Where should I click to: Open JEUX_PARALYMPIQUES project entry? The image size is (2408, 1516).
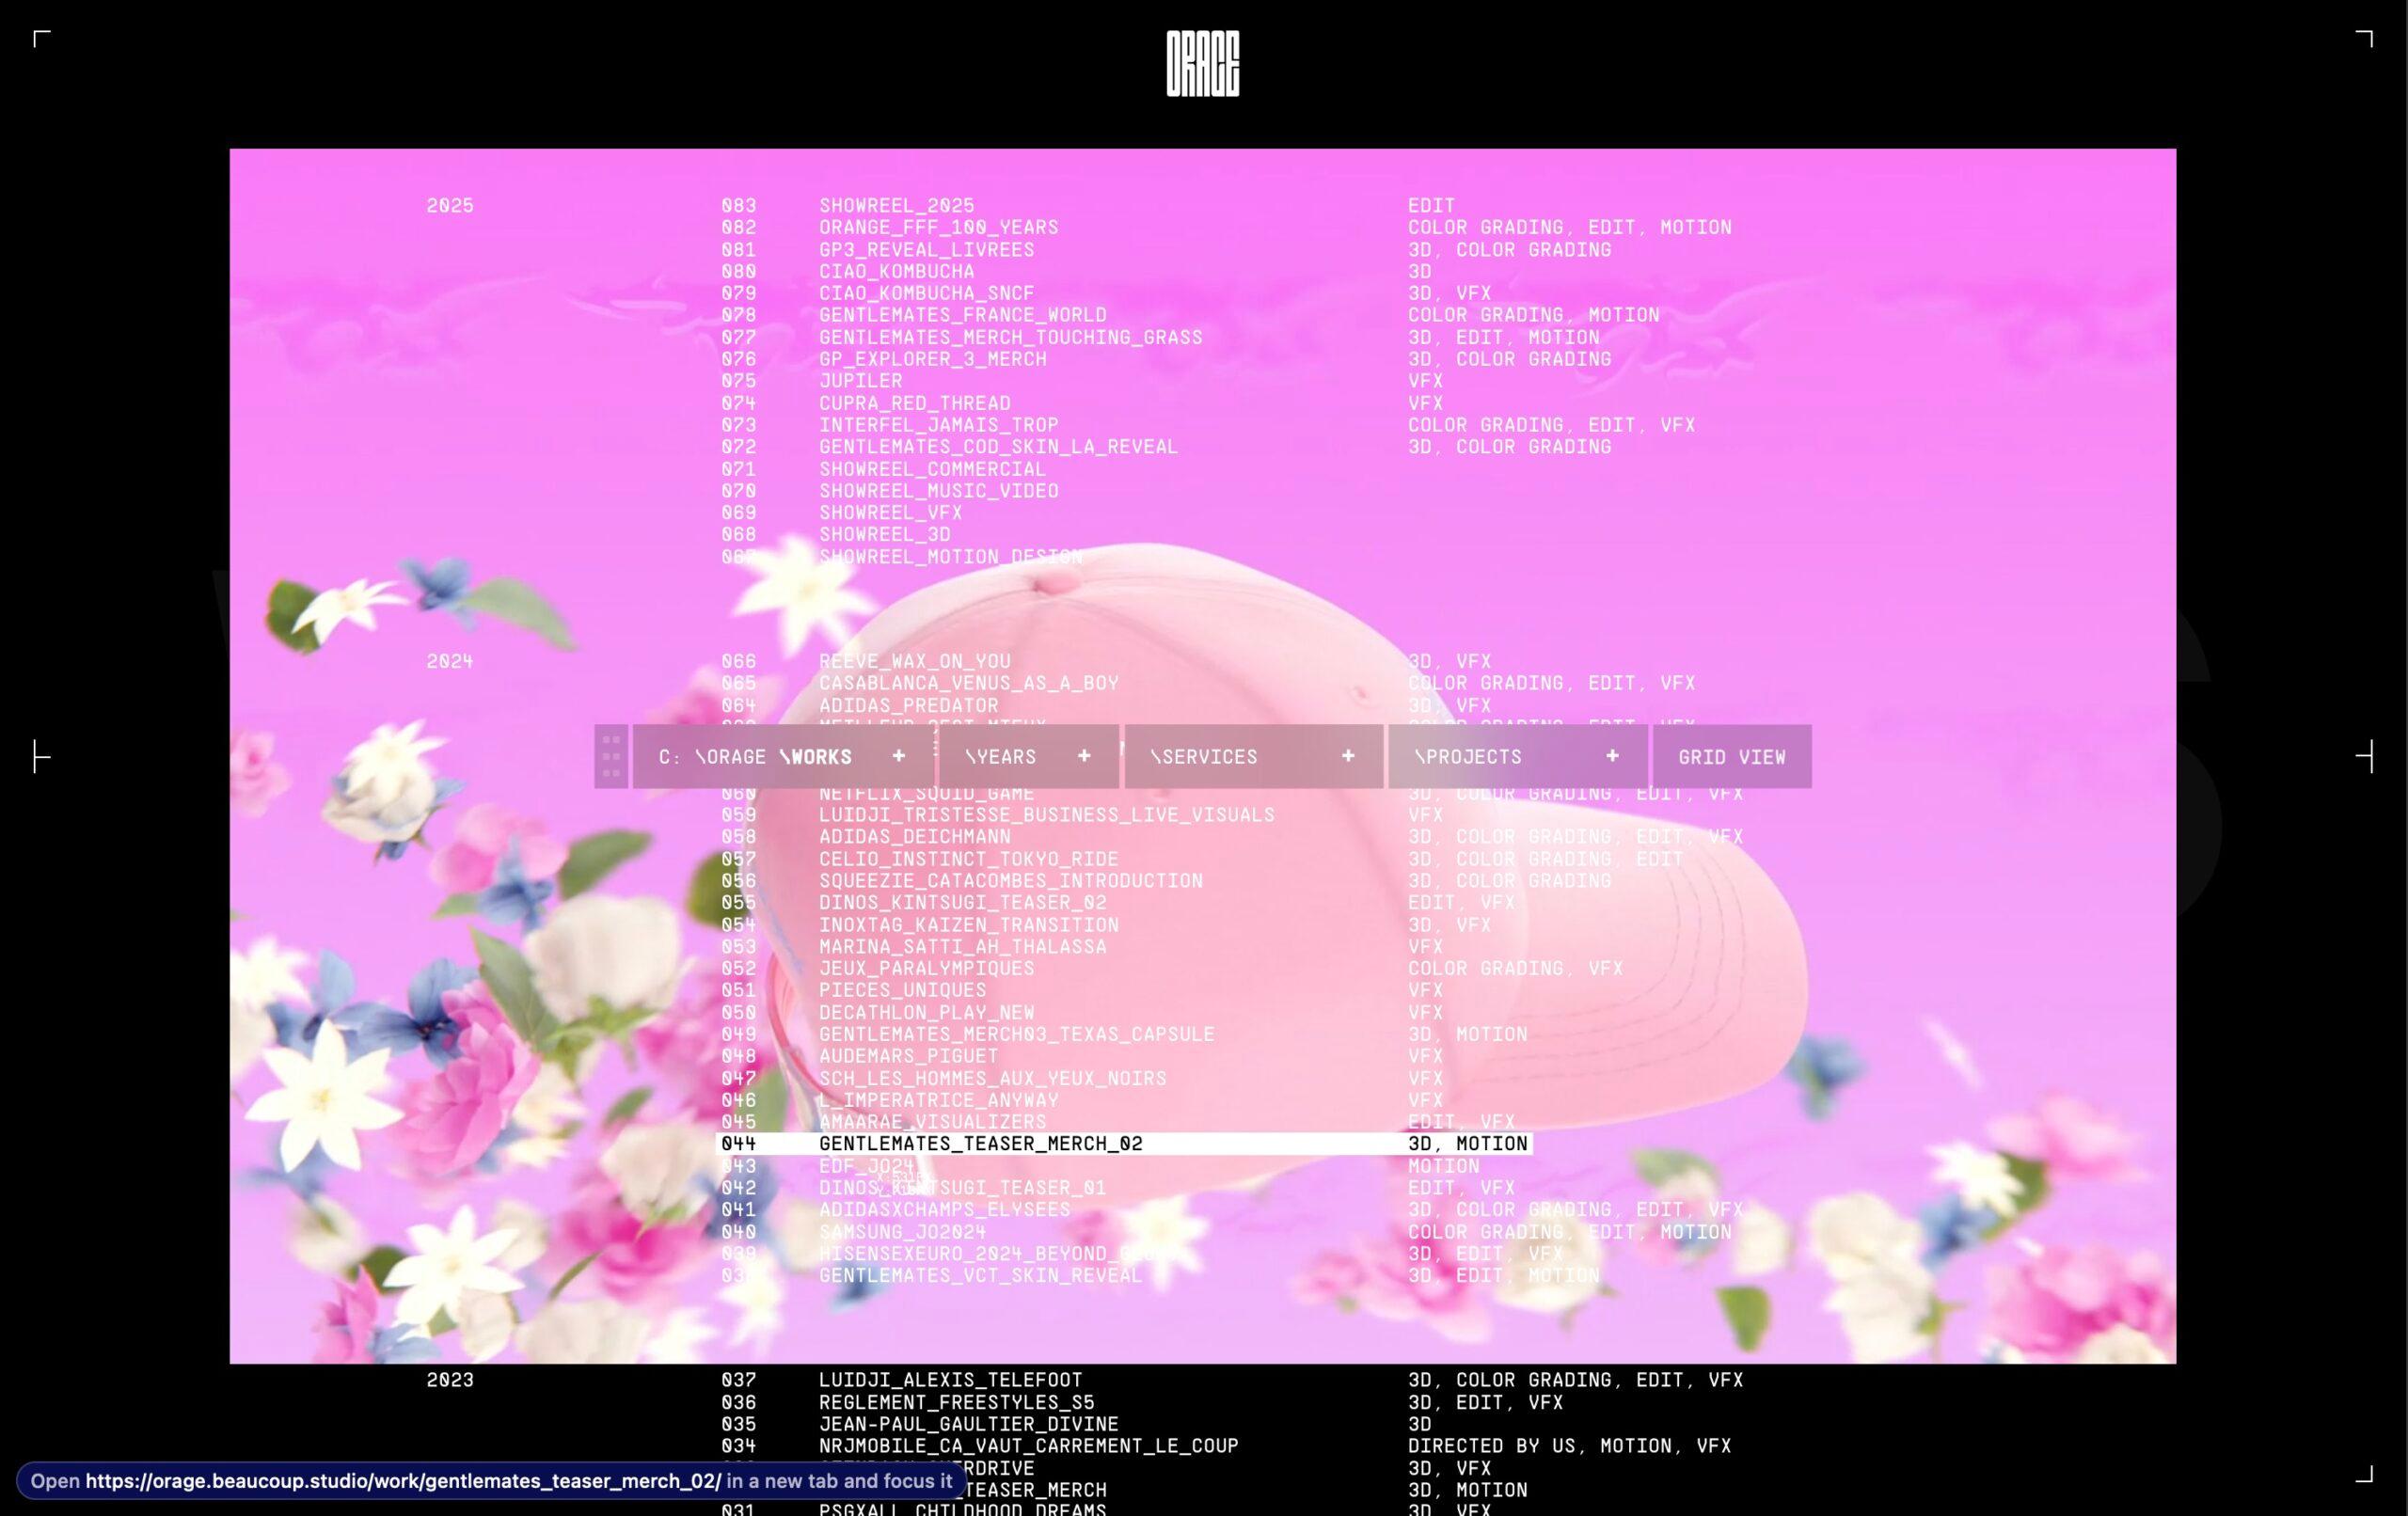coord(926,968)
